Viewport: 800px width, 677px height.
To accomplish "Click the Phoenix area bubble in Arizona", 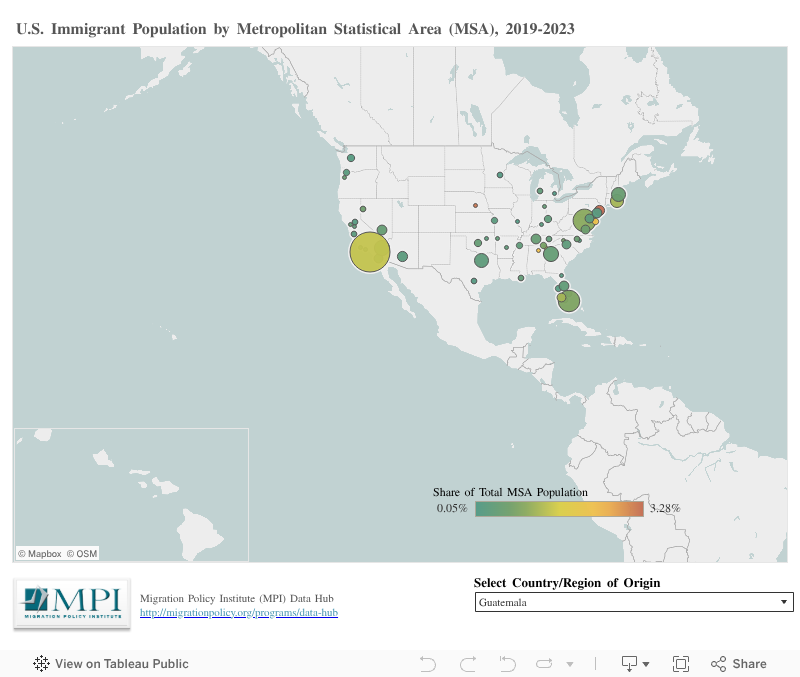I will click(402, 256).
